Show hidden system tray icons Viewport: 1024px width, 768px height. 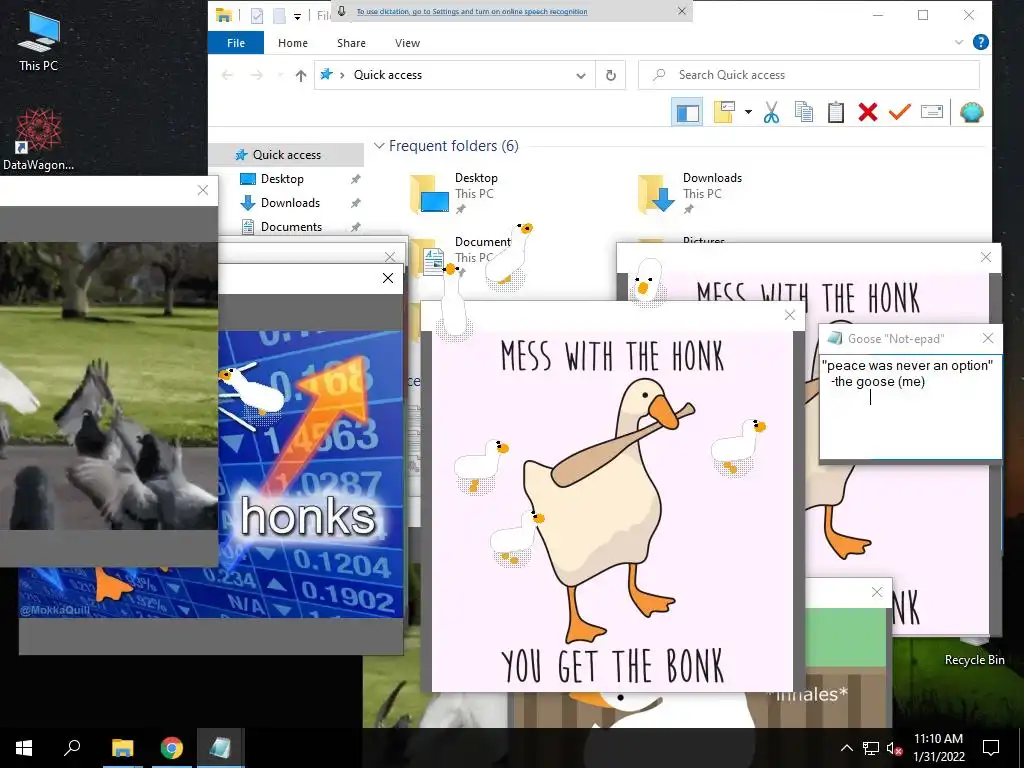pos(846,748)
